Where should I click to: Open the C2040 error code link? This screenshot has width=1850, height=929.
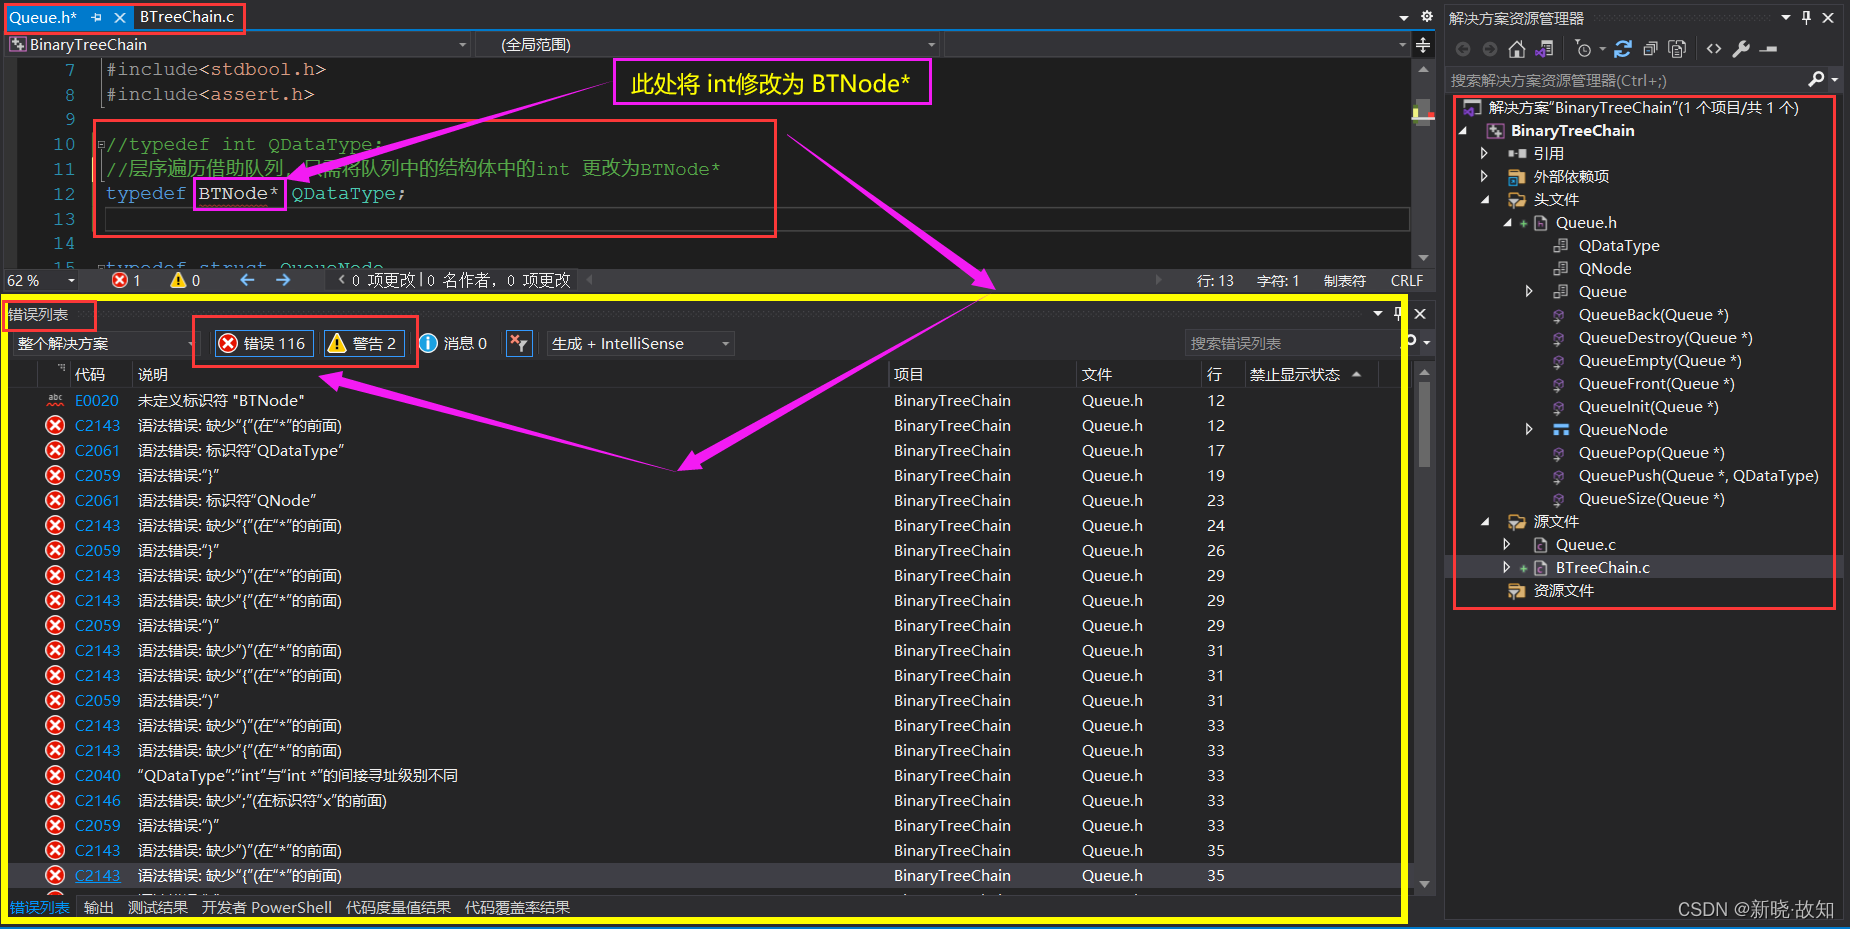(x=98, y=776)
